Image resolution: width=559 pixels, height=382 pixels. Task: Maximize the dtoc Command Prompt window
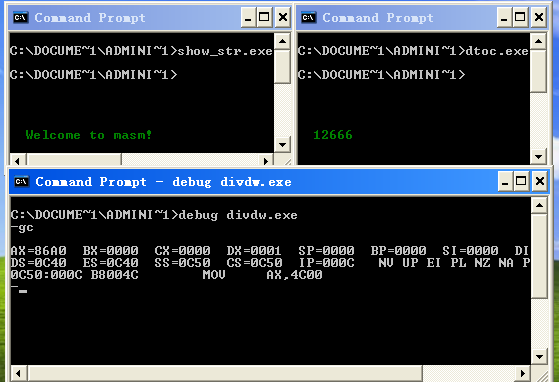point(520,17)
